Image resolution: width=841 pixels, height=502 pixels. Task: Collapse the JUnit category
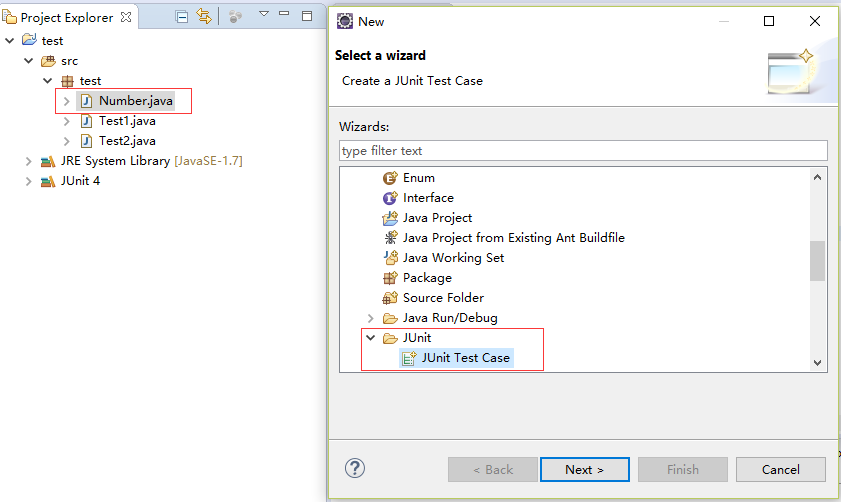pyautogui.click(x=371, y=338)
